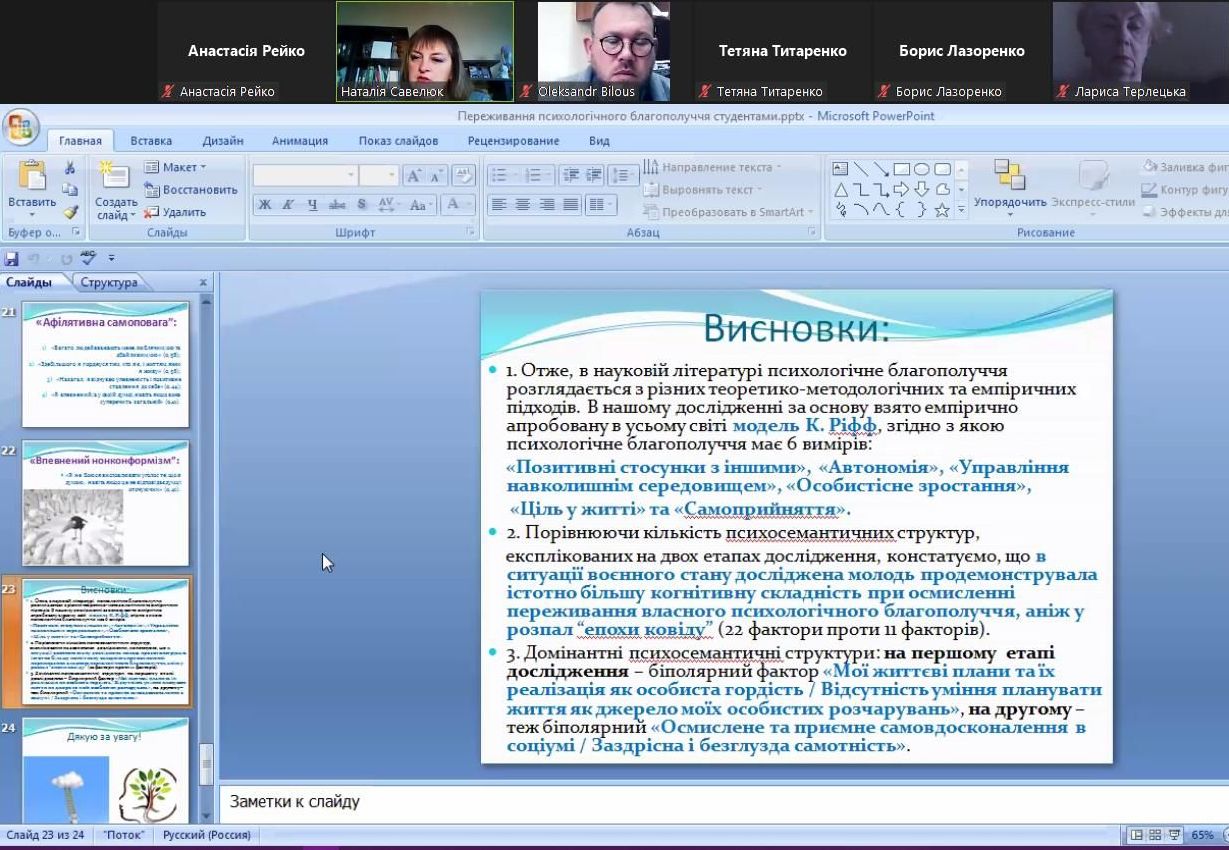Click the Paste (Вставить) icon

click(x=32, y=185)
